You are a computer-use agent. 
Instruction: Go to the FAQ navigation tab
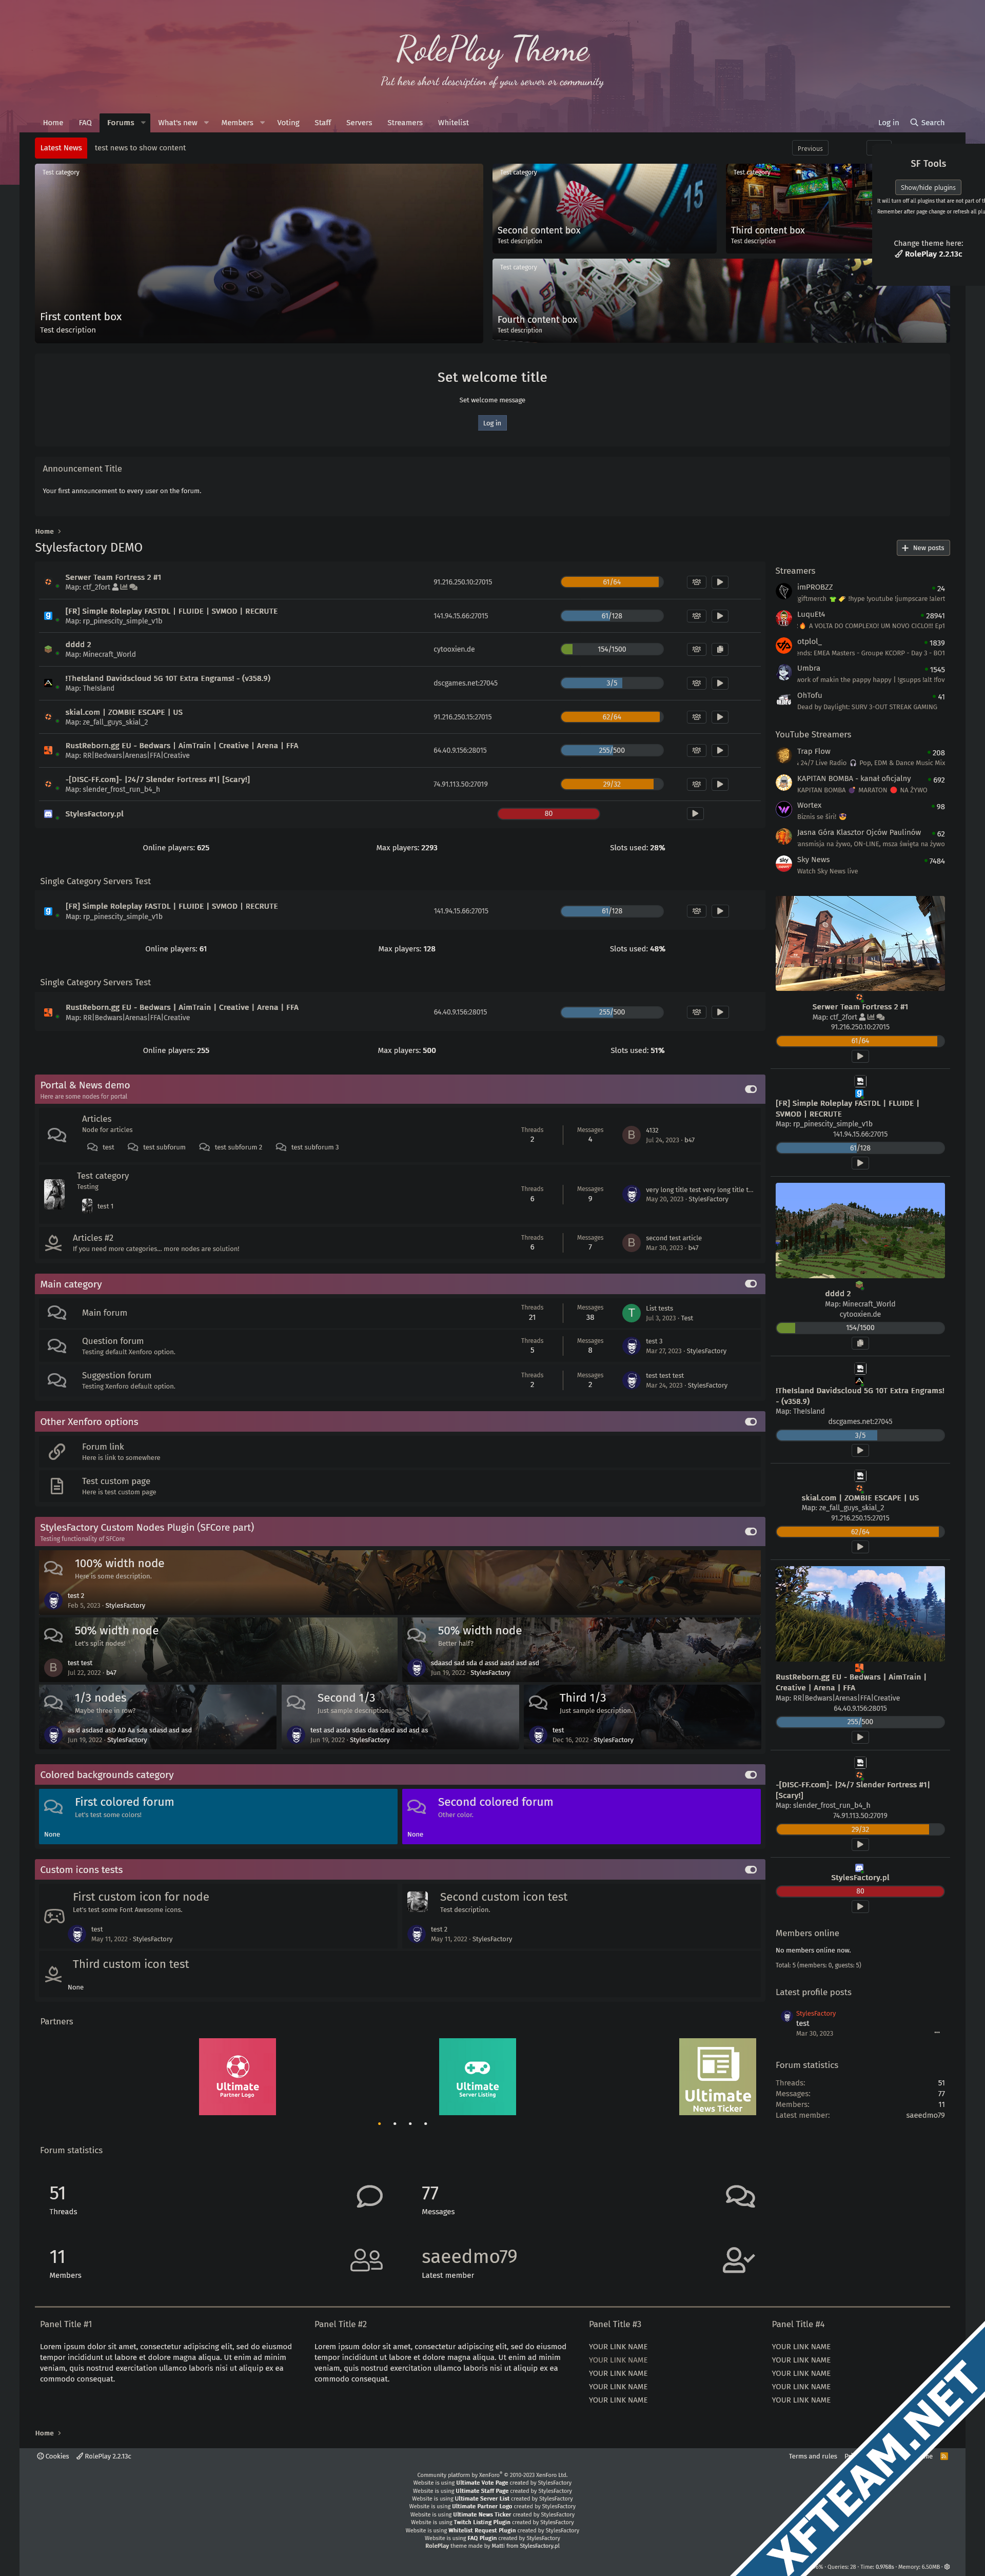pos(85,123)
